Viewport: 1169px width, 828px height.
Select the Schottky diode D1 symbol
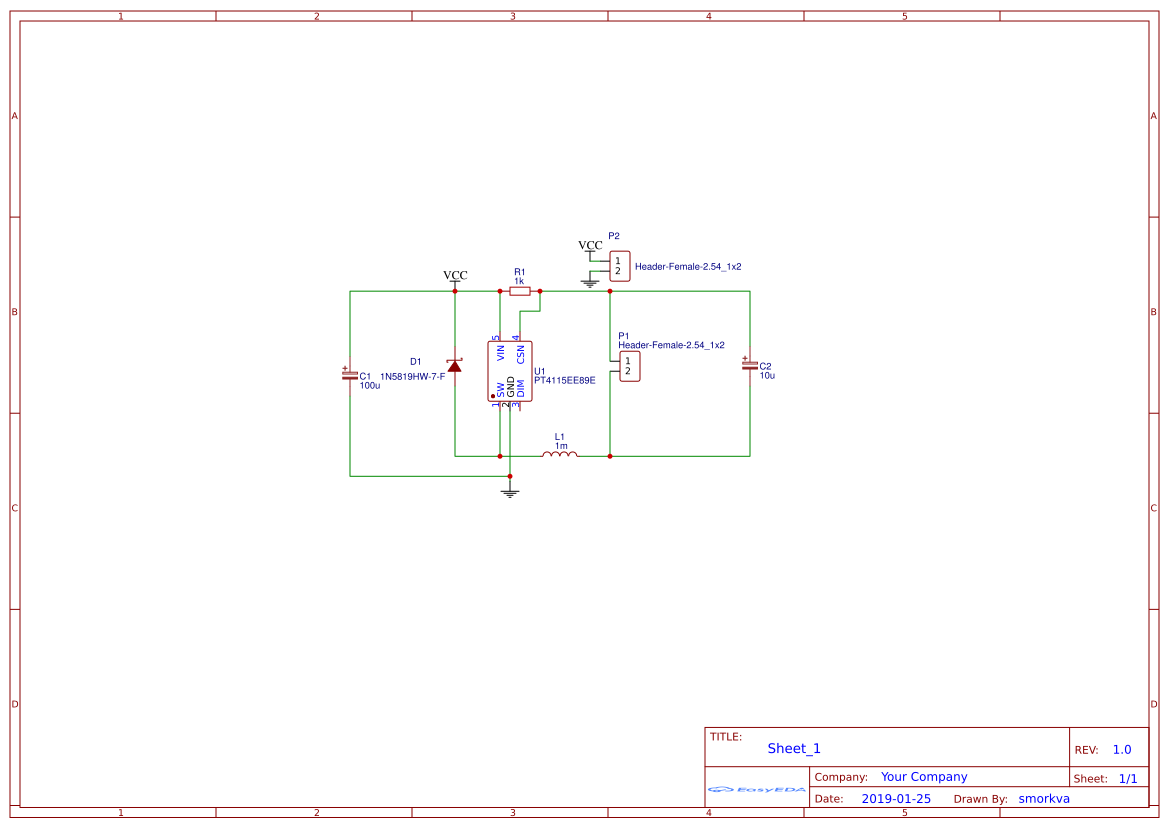(455, 367)
